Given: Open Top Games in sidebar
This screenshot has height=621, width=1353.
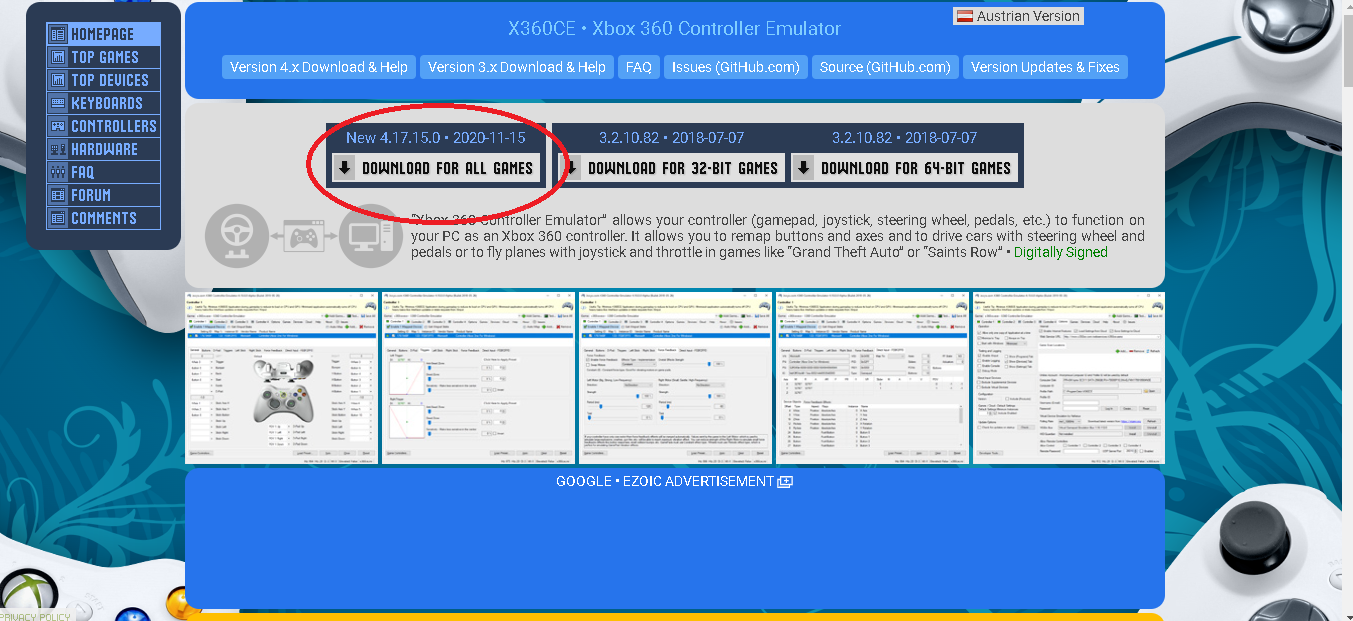Looking at the screenshot, I should [103, 57].
